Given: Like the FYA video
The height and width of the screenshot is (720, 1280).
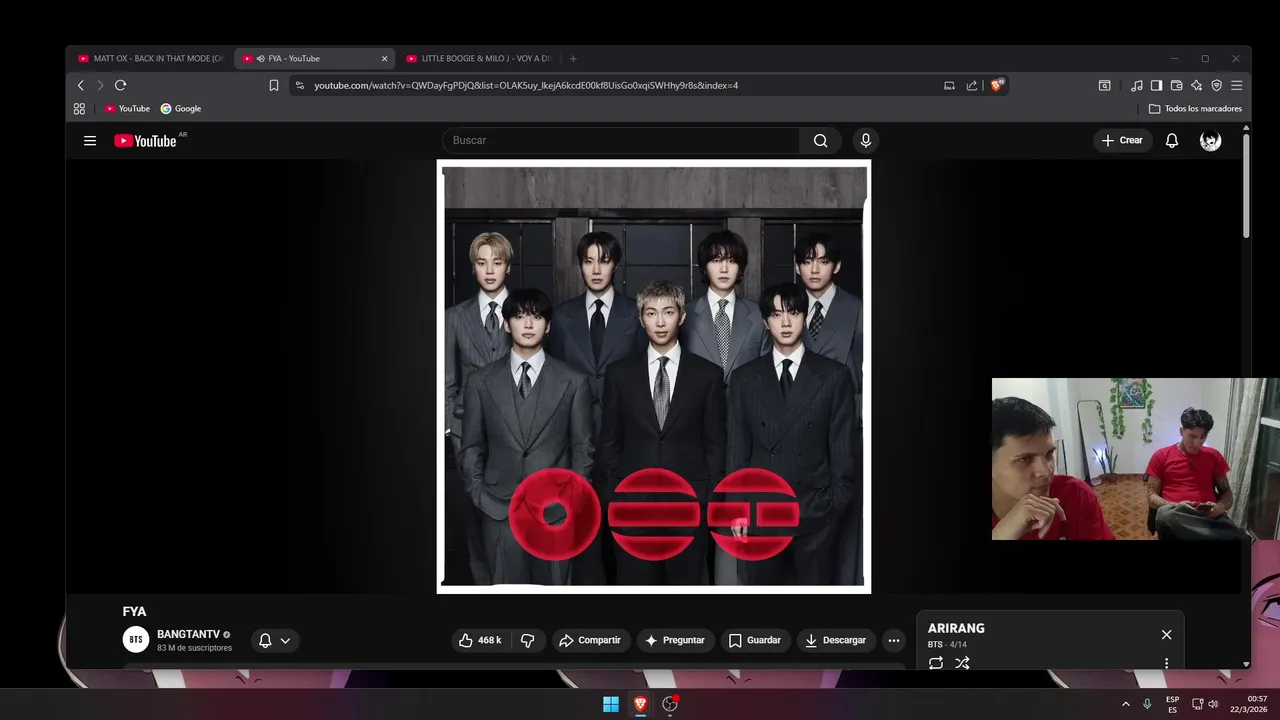Looking at the screenshot, I should pyautogui.click(x=480, y=640).
